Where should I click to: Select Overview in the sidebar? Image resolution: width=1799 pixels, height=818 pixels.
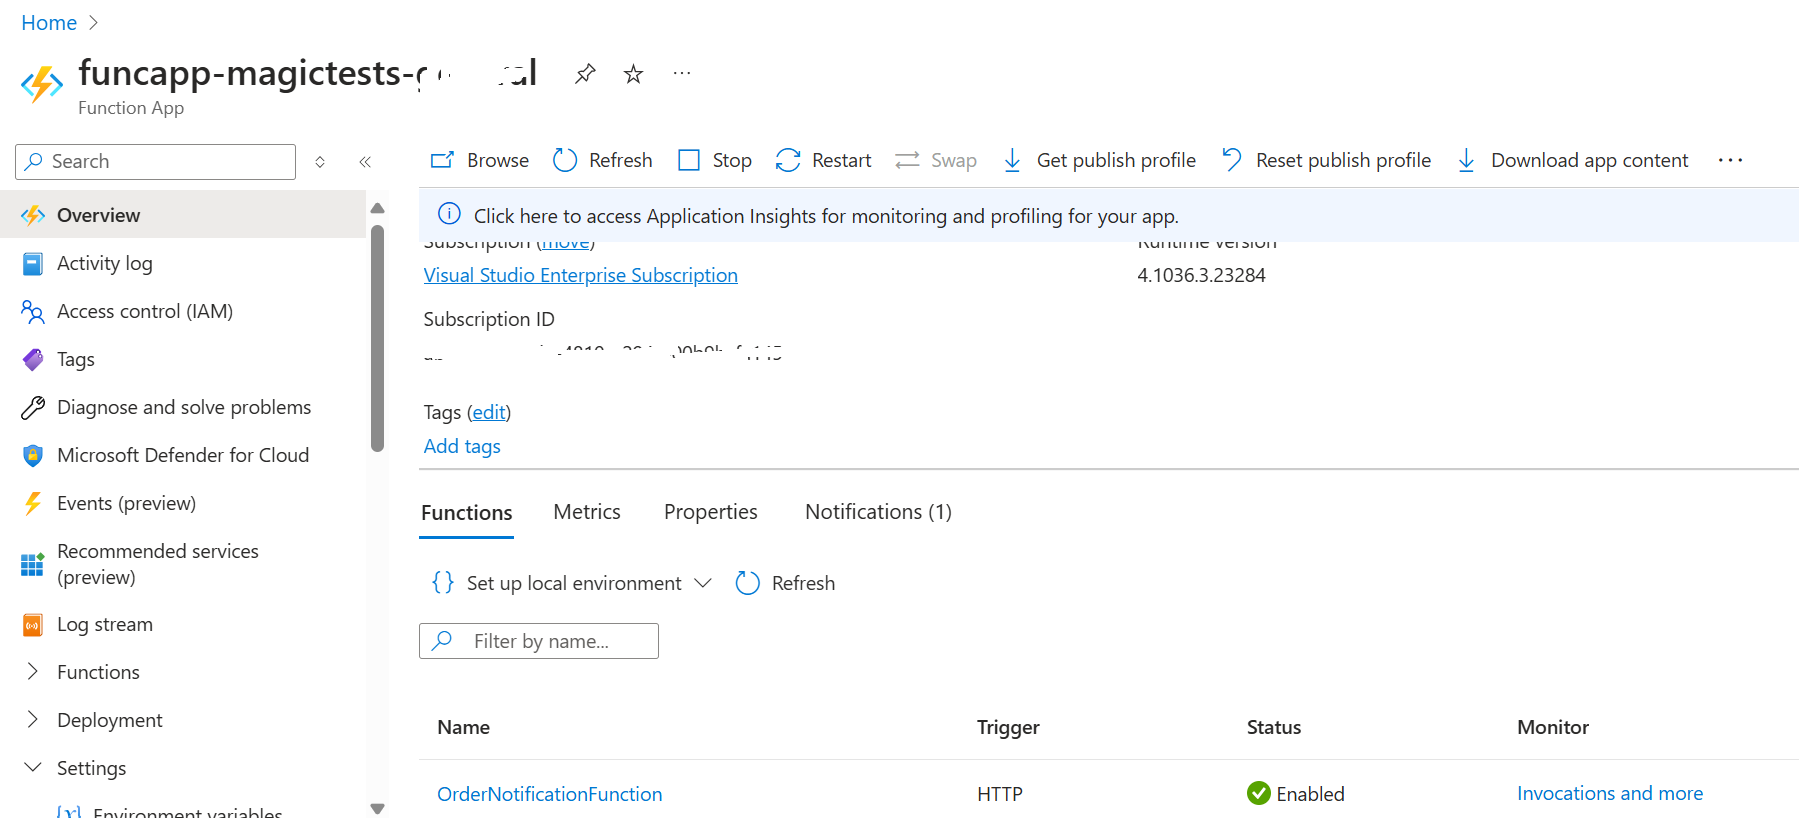[183, 215]
